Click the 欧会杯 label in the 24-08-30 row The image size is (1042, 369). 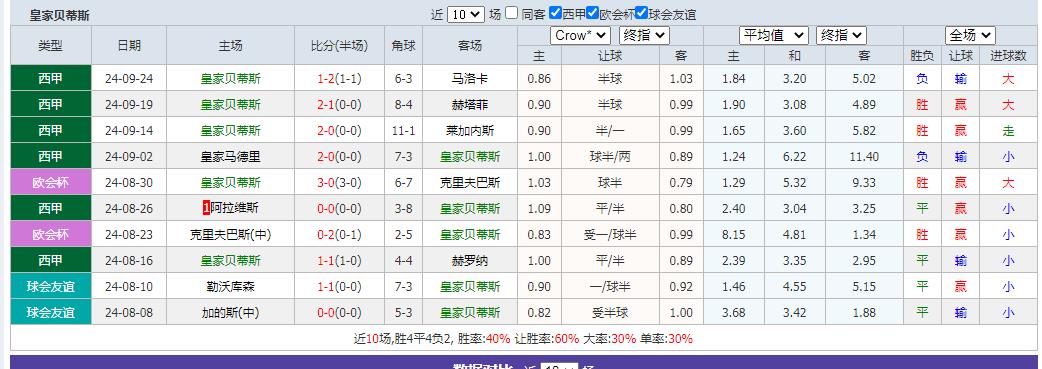coord(51,182)
